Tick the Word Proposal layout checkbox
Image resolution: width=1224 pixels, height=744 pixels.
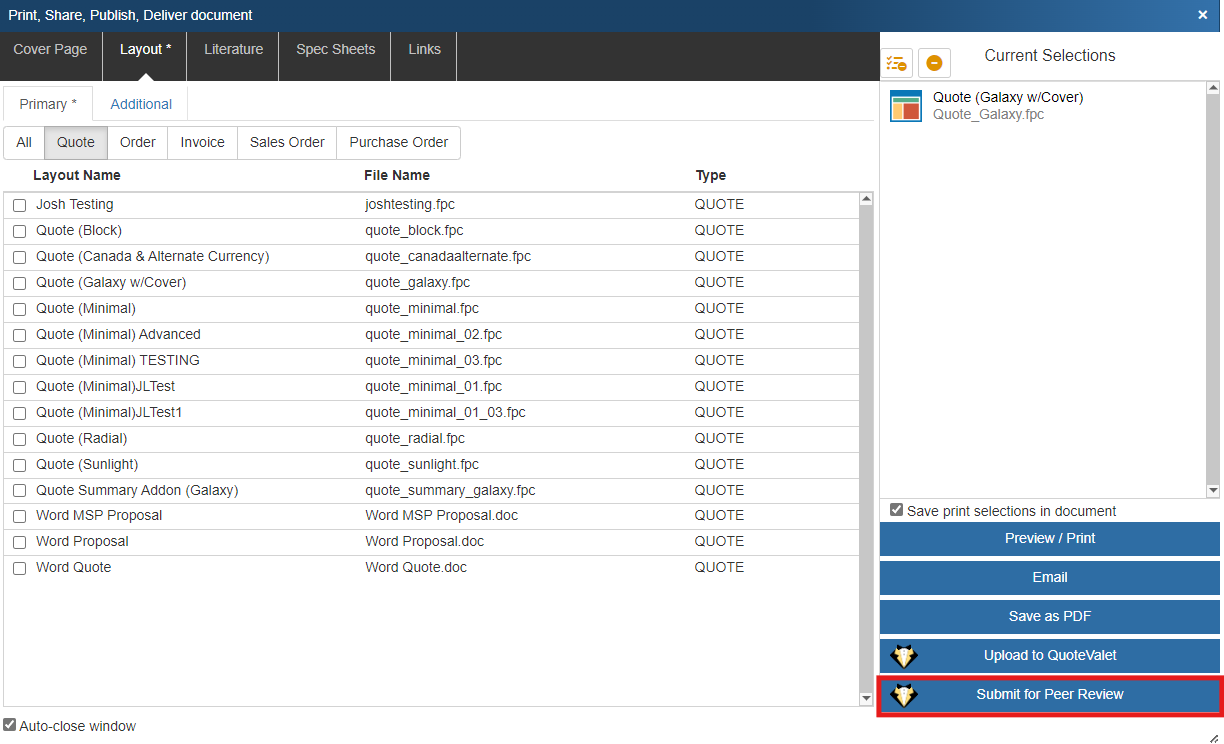(19, 542)
